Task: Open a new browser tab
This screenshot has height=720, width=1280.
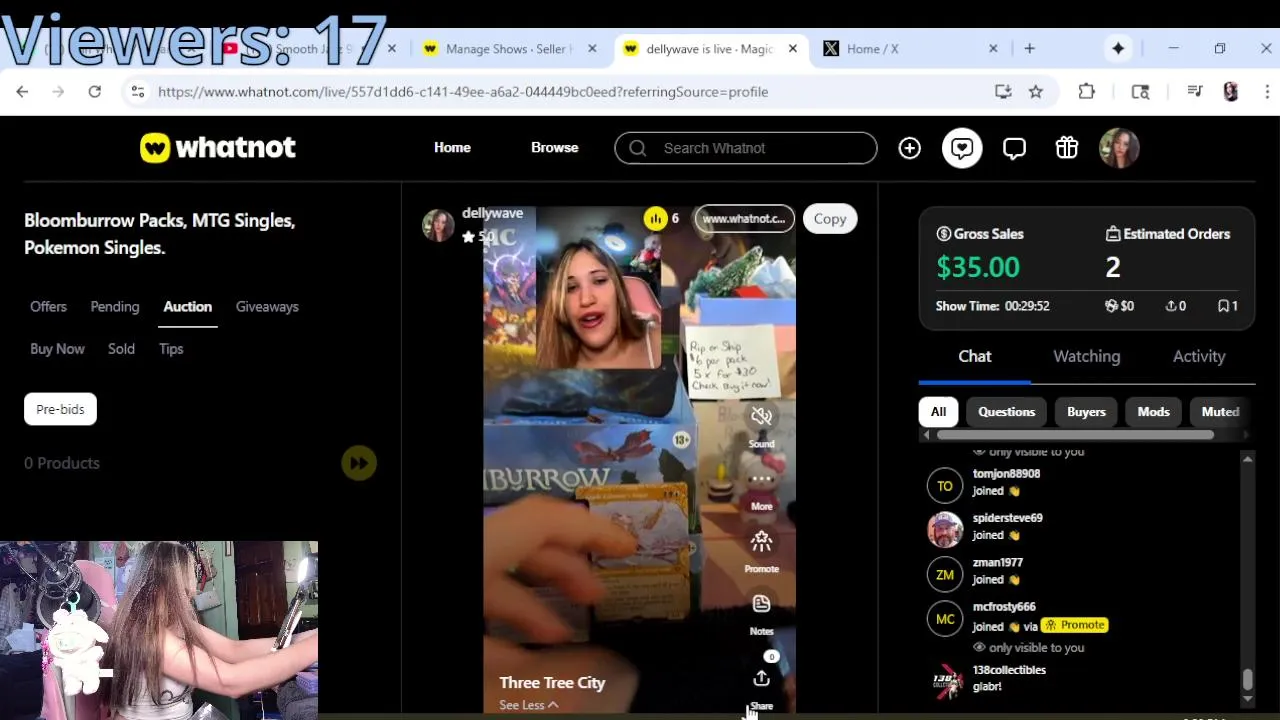Action: 1029,48
